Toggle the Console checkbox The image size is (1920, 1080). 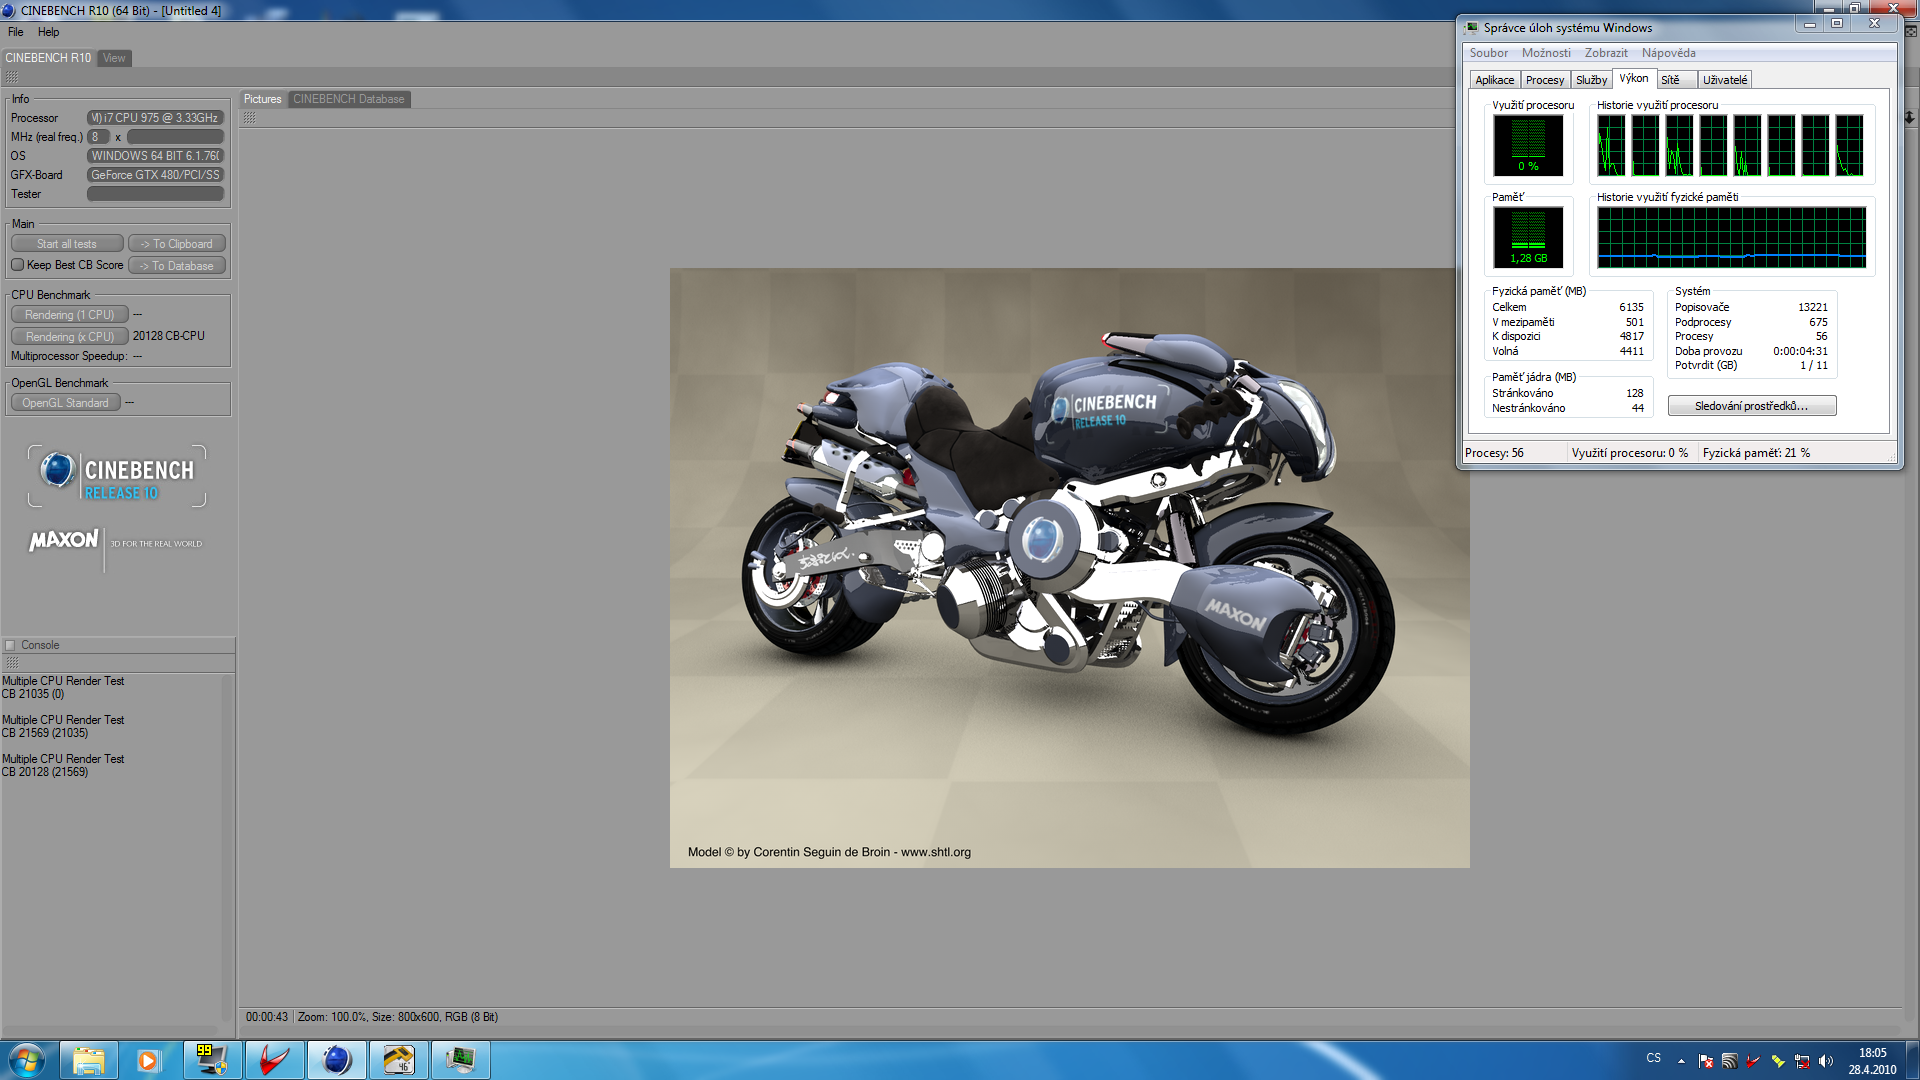click(x=10, y=645)
